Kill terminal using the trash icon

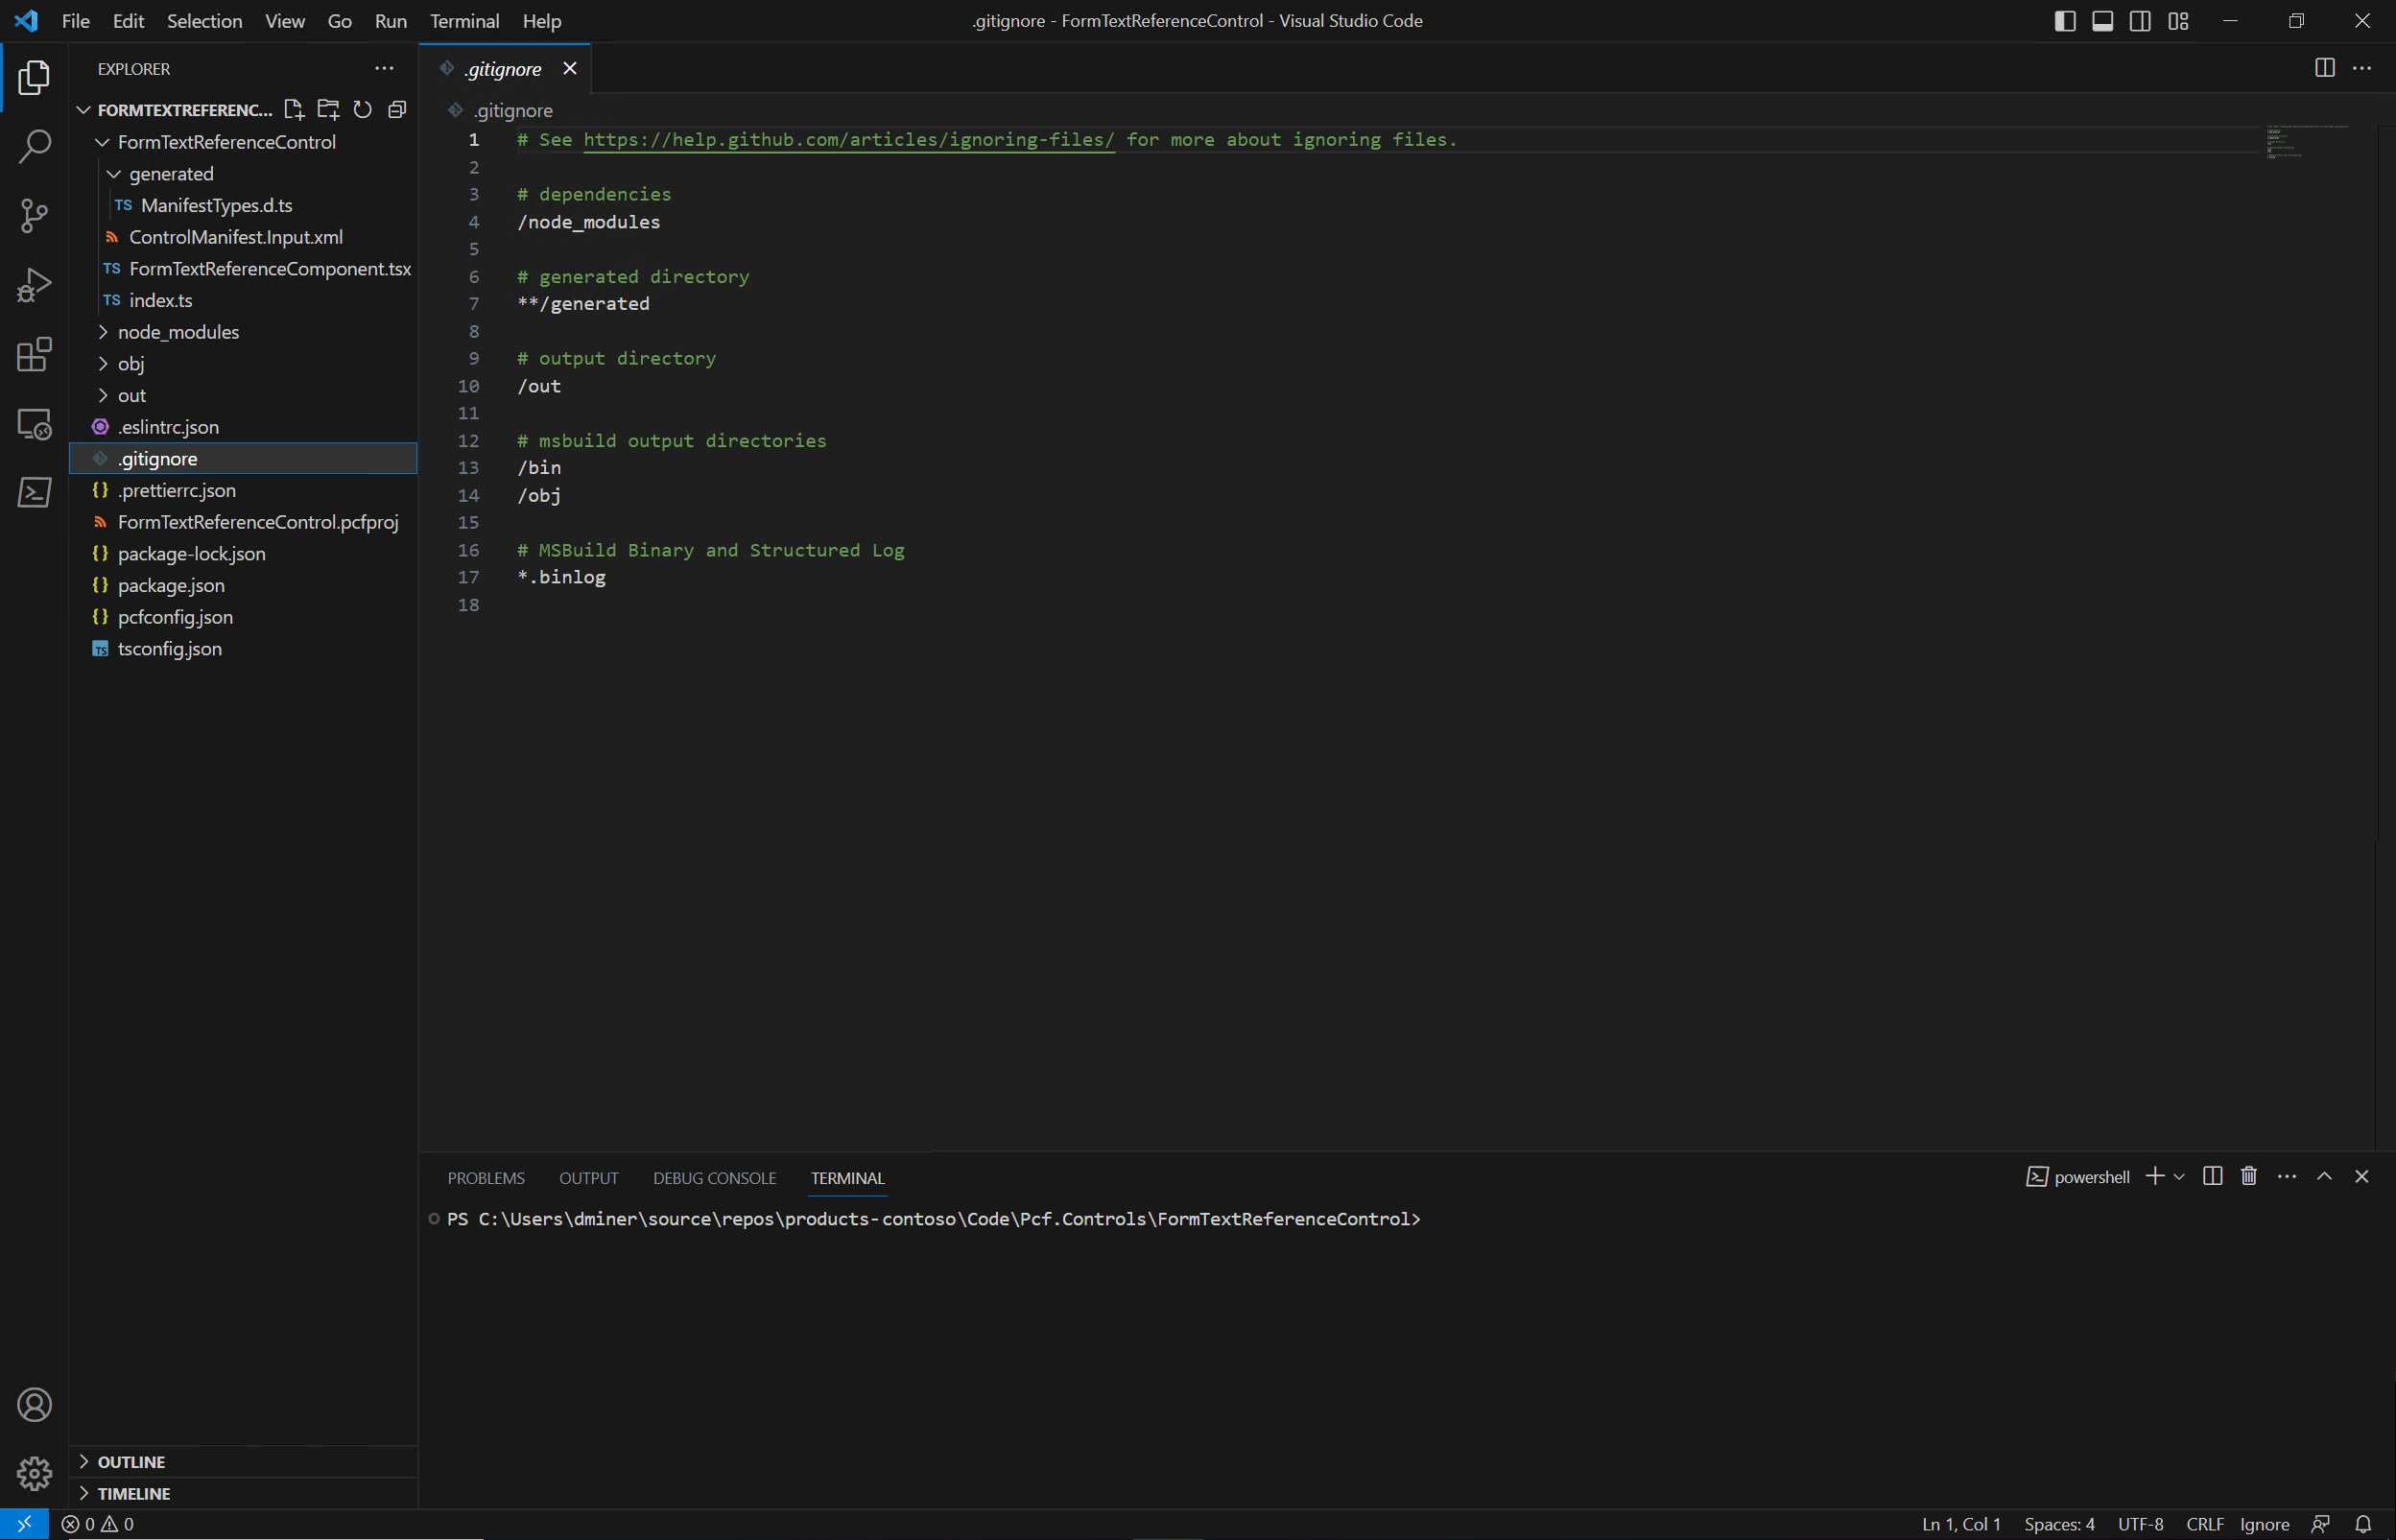click(x=2249, y=1176)
